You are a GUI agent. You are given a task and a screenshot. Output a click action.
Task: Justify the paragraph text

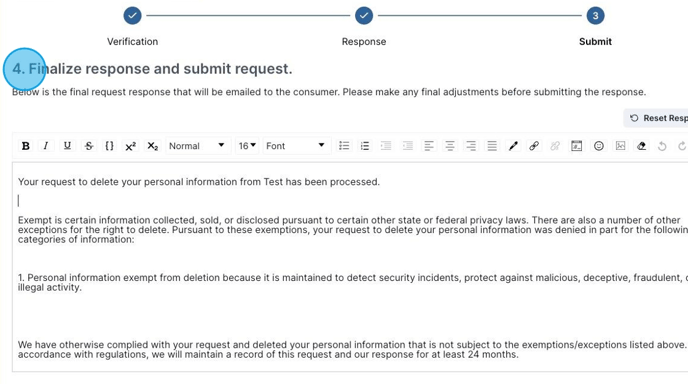[x=492, y=146]
